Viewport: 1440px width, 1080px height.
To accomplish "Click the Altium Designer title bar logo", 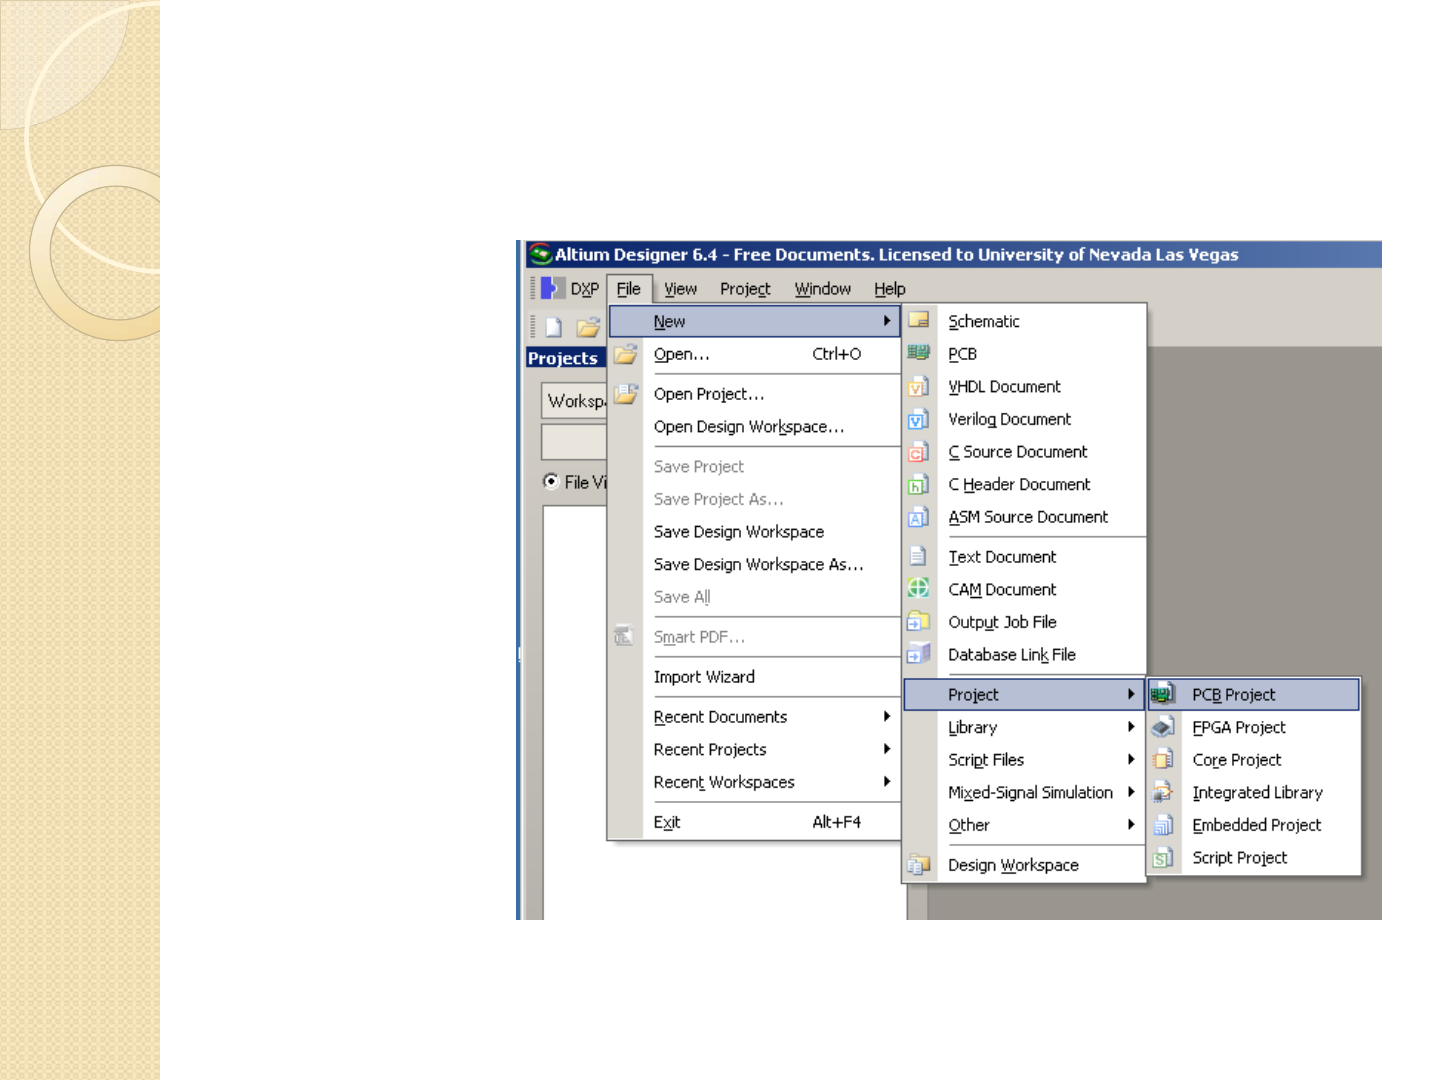I will point(540,254).
